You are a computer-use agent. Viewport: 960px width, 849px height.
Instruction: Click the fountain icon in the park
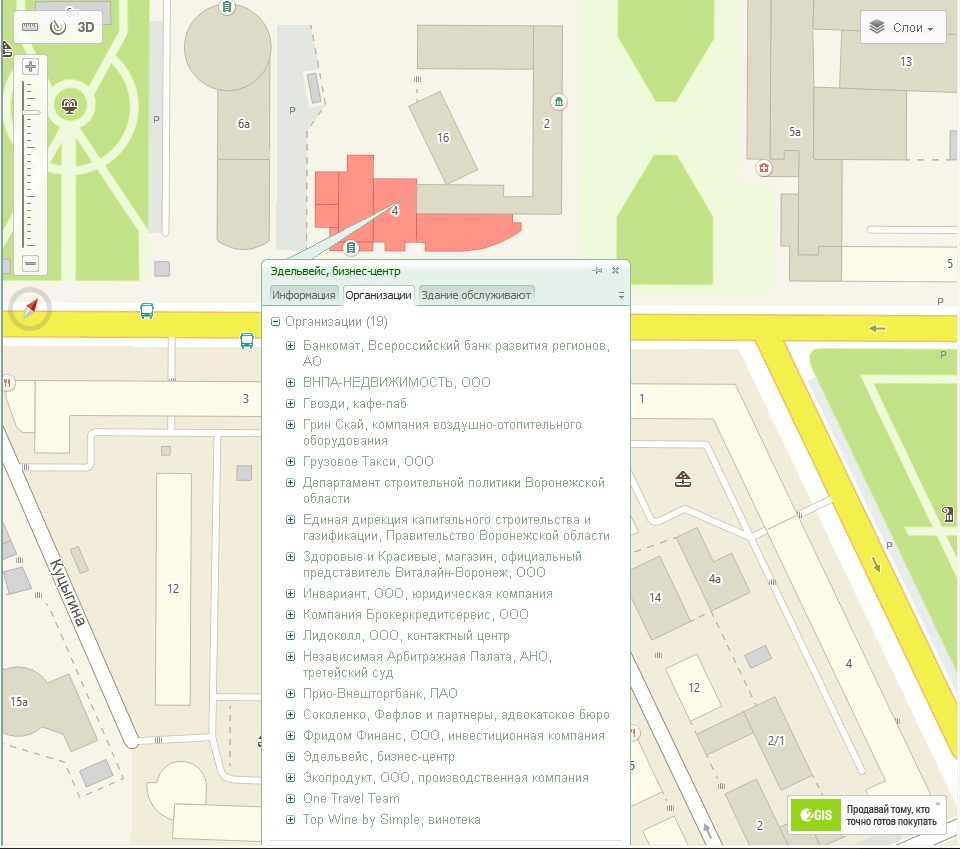coord(70,106)
